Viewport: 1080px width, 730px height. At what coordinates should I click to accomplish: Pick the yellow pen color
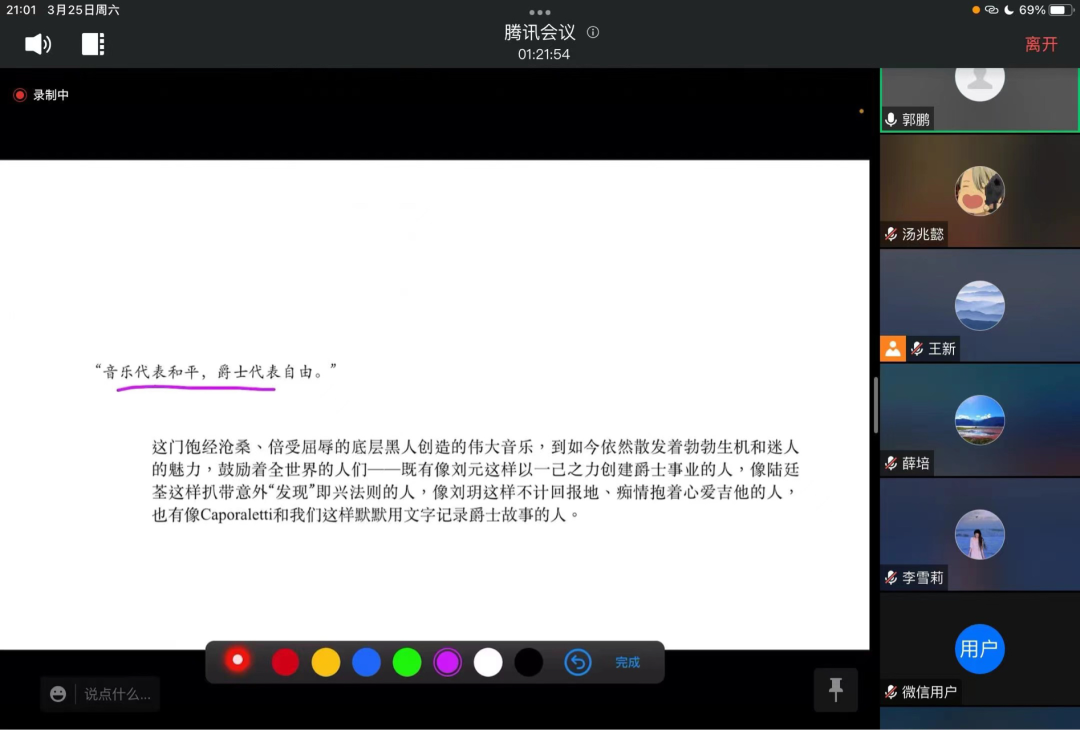point(326,662)
